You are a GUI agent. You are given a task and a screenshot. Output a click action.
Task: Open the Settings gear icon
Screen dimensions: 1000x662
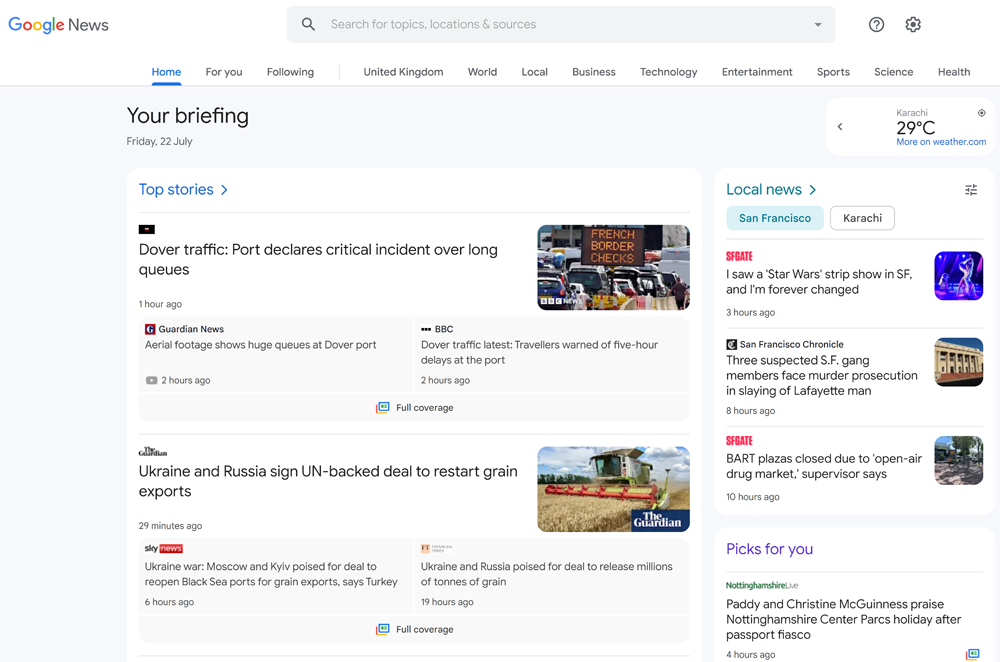tap(913, 24)
